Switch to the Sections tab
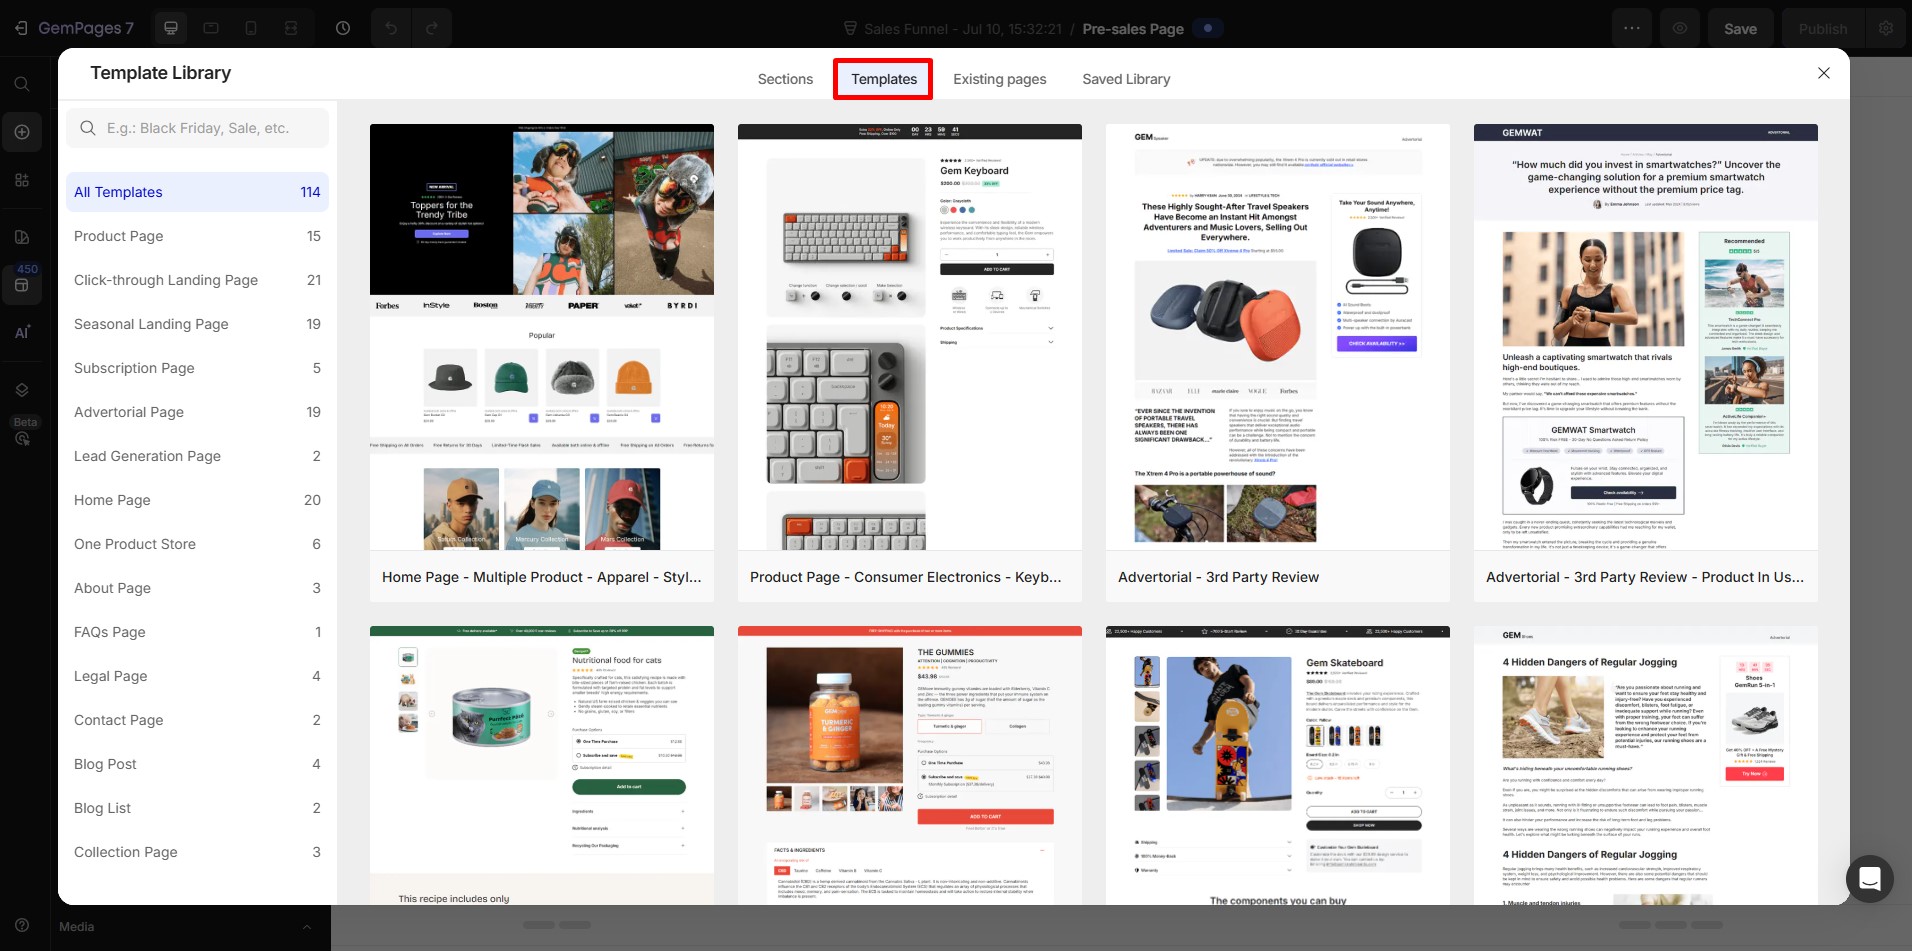This screenshot has height=951, width=1912. coord(785,79)
